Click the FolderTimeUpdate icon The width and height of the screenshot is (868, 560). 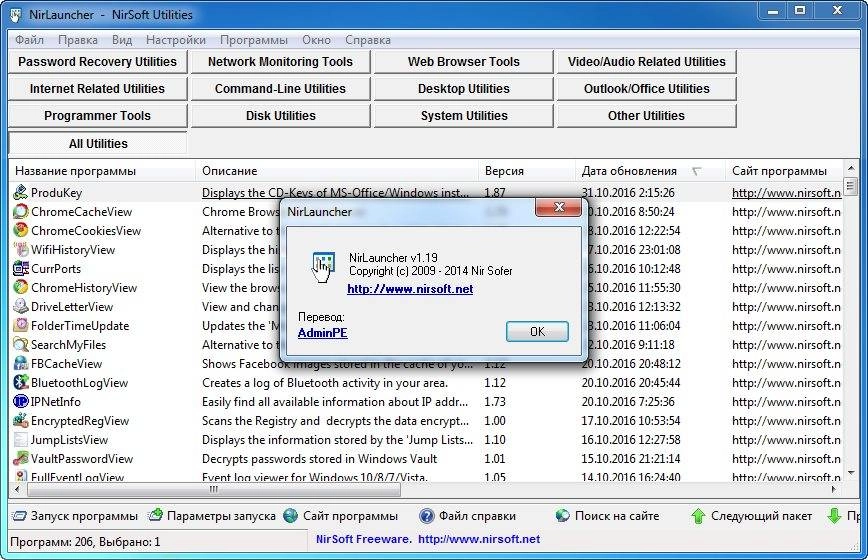pyautogui.click(x=20, y=325)
